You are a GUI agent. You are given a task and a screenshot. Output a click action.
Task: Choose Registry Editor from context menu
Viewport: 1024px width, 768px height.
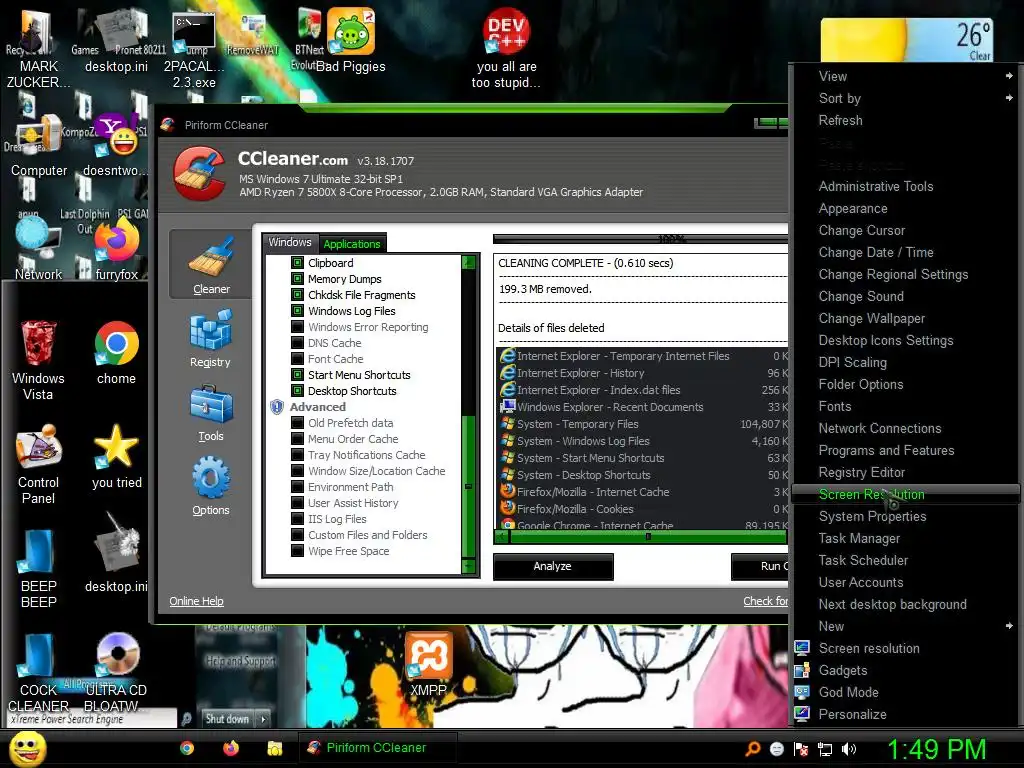tap(862, 472)
